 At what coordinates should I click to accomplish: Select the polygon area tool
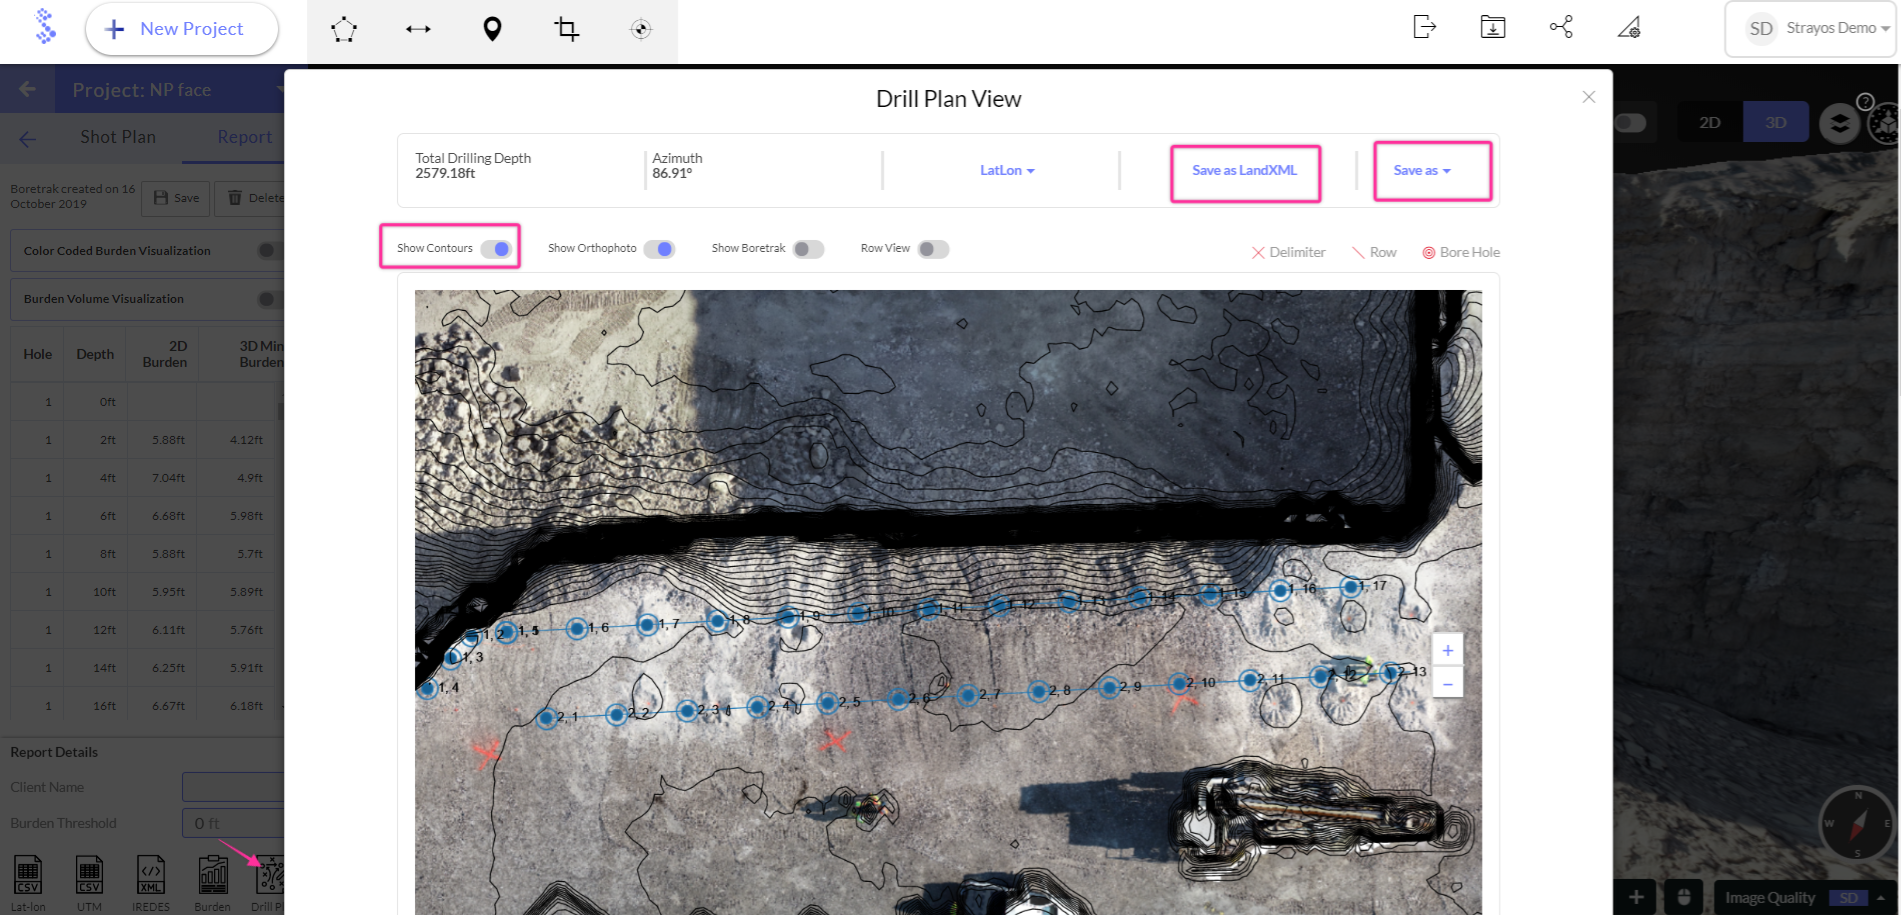pyautogui.click(x=343, y=29)
